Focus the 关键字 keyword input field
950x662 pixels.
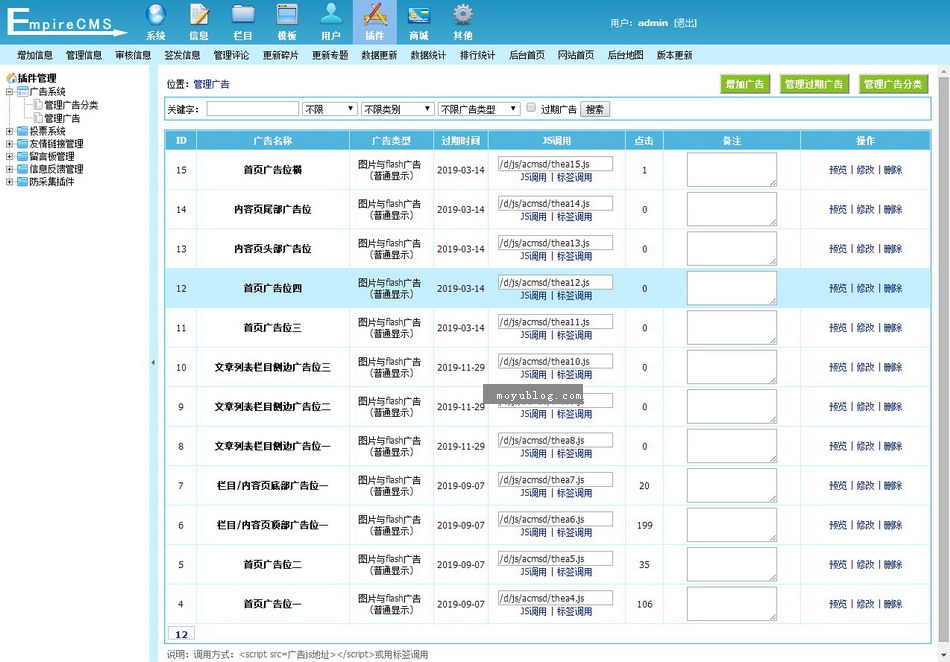click(x=253, y=109)
